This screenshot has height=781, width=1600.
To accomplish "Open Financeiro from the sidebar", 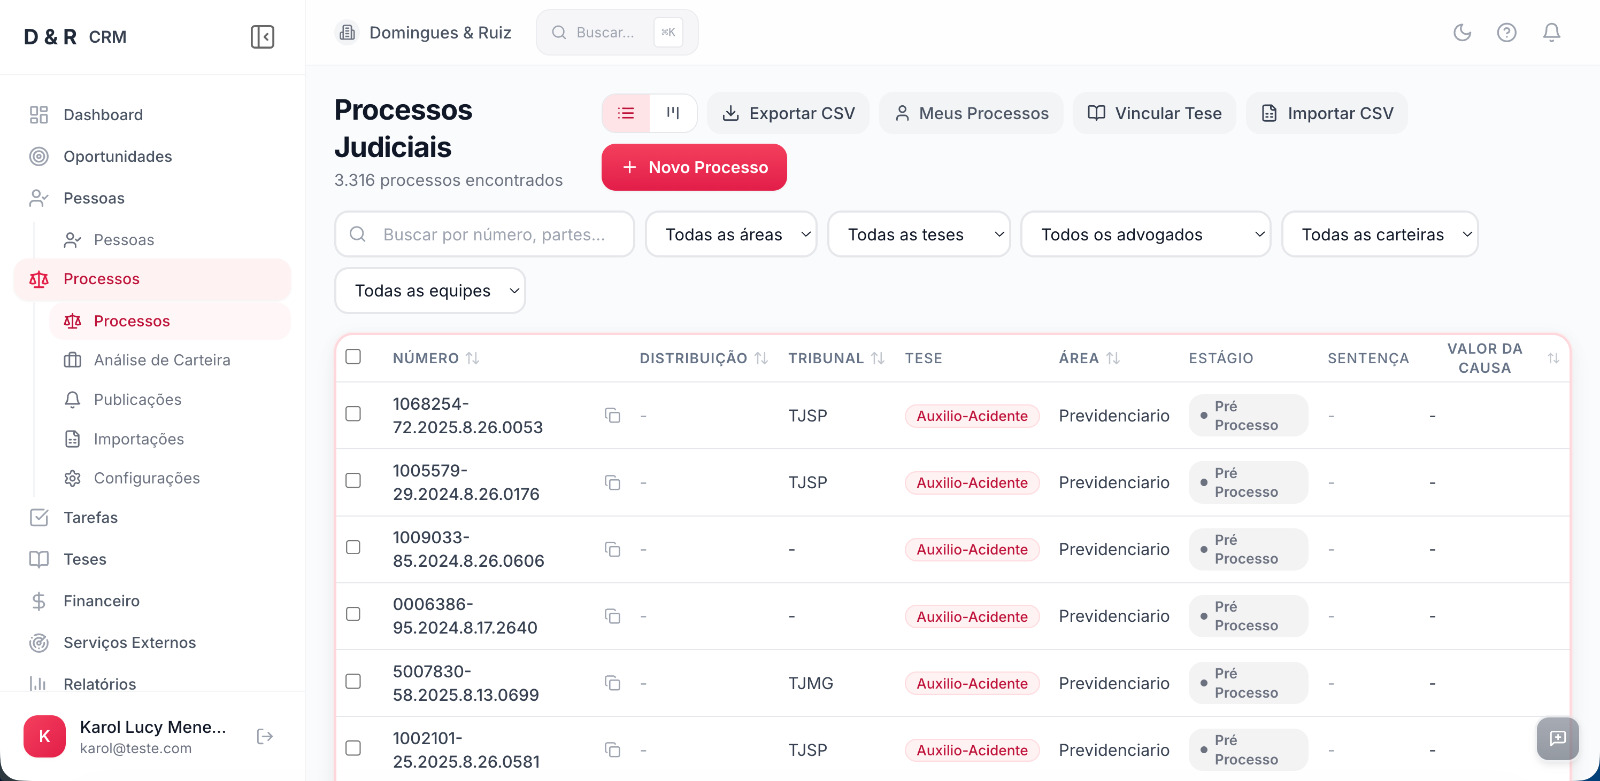I will pyautogui.click(x=101, y=601).
